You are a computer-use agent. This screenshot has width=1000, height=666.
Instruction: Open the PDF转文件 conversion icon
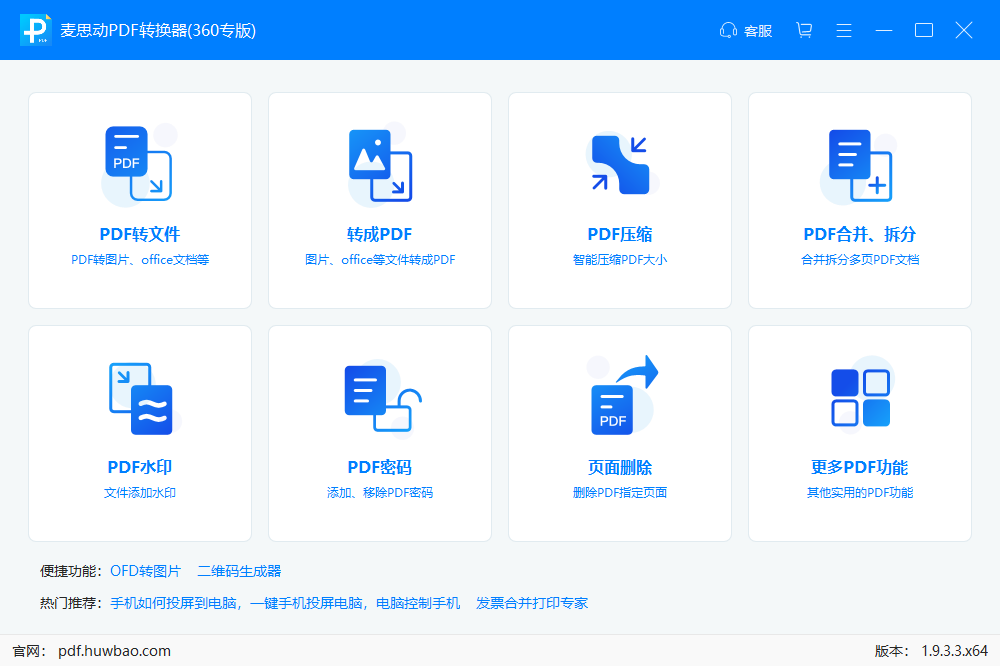click(x=139, y=165)
